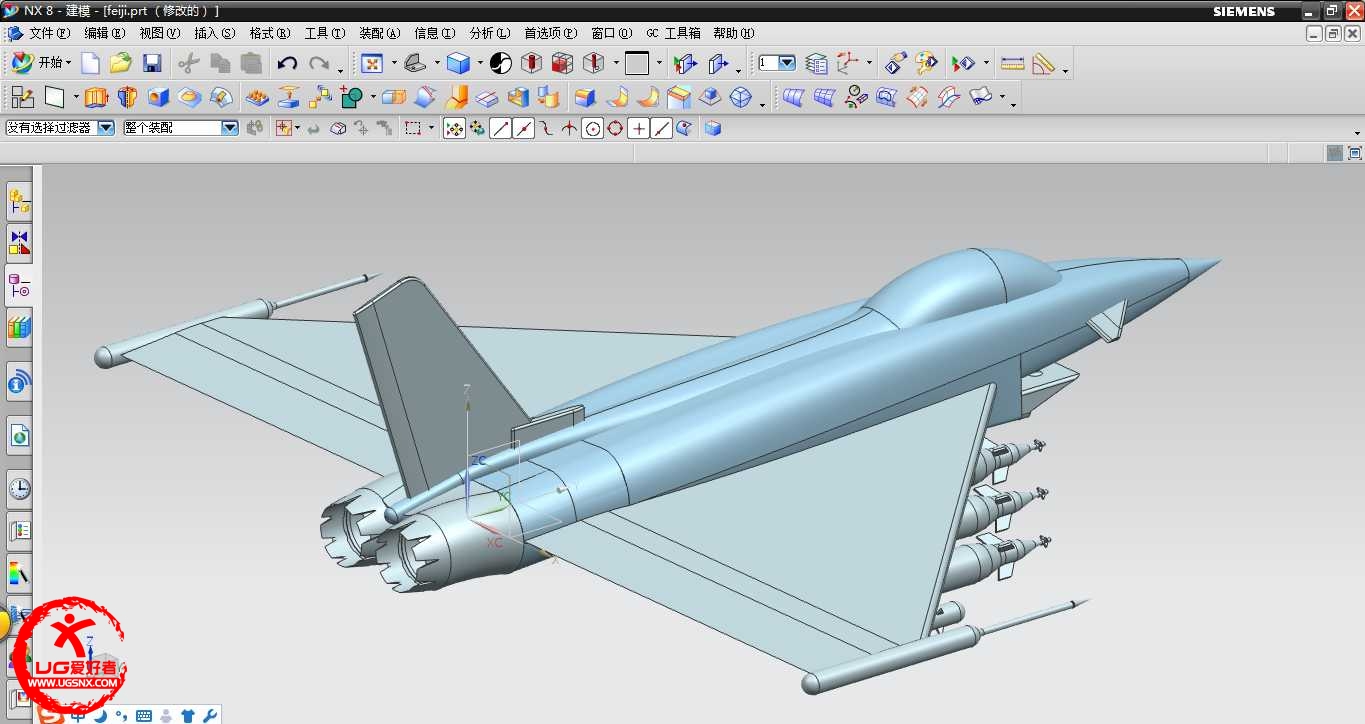Open the Sogou input method wrench settings
The width and height of the screenshot is (1365, 724).
point(209,715)
